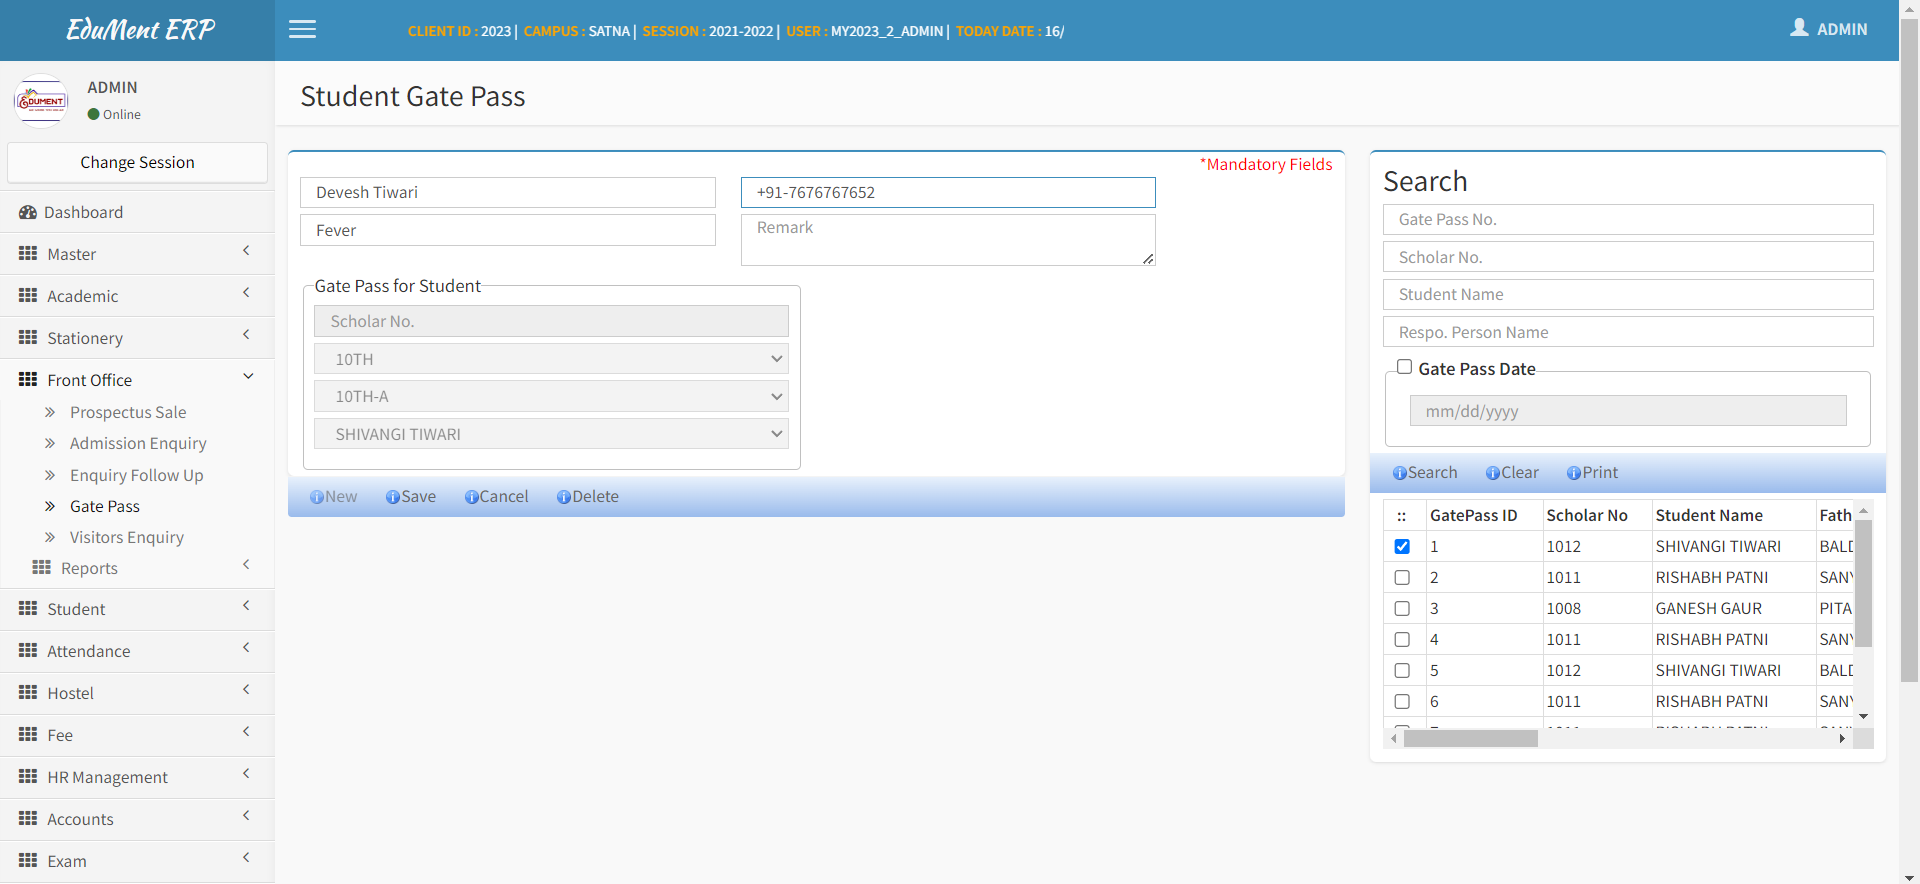Click the ADMIN user profile icon
The image size is (1920, 884).
point(1799,28)
